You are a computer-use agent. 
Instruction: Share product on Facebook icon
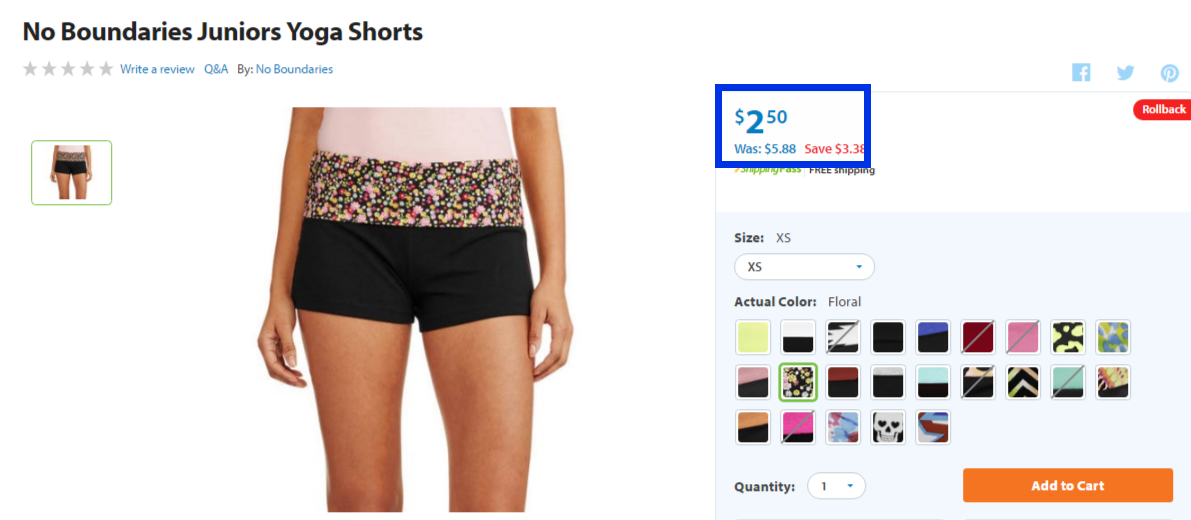click(x=1081, y=72)
